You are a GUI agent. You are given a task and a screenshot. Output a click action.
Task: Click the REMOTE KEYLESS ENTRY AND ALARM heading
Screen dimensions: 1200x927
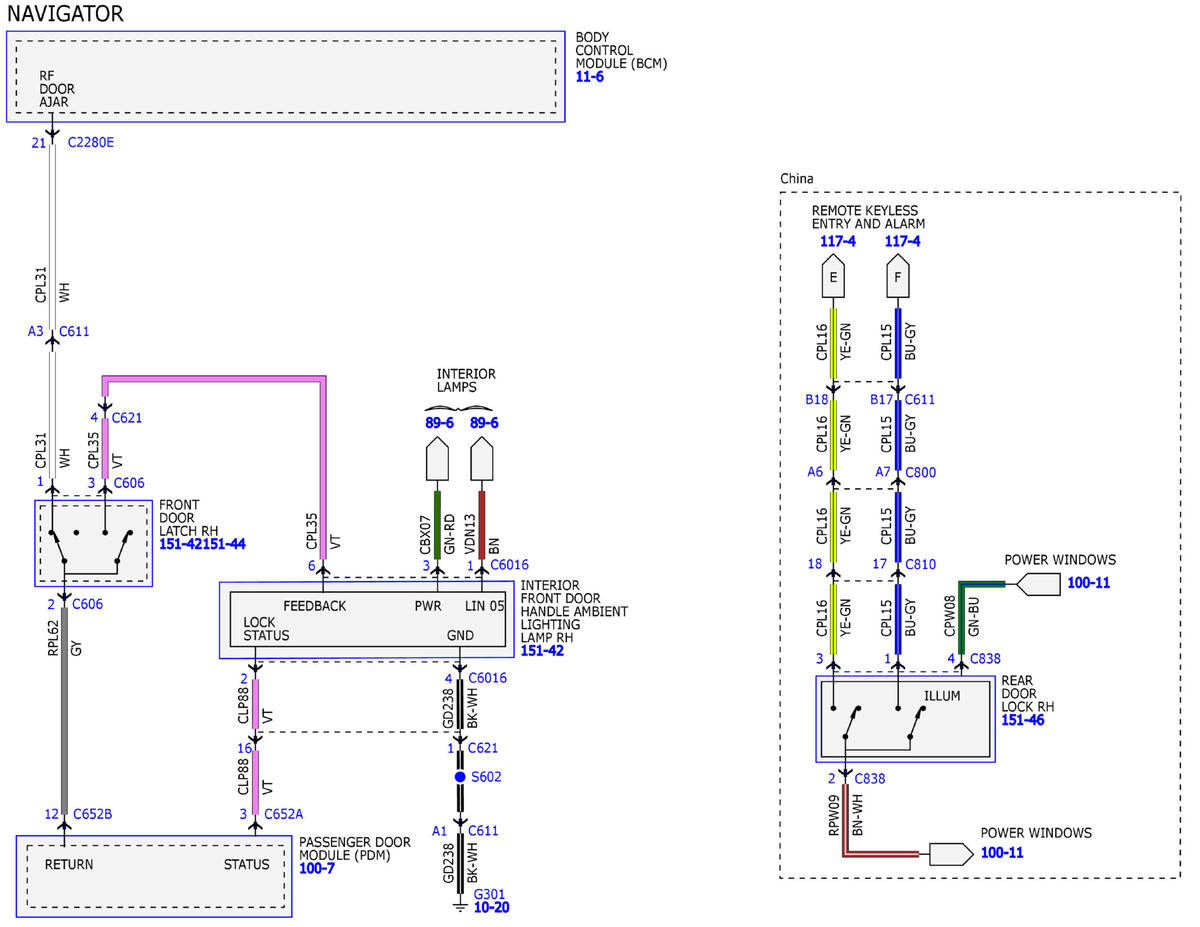pyautogui.click(x=868, y=217)
